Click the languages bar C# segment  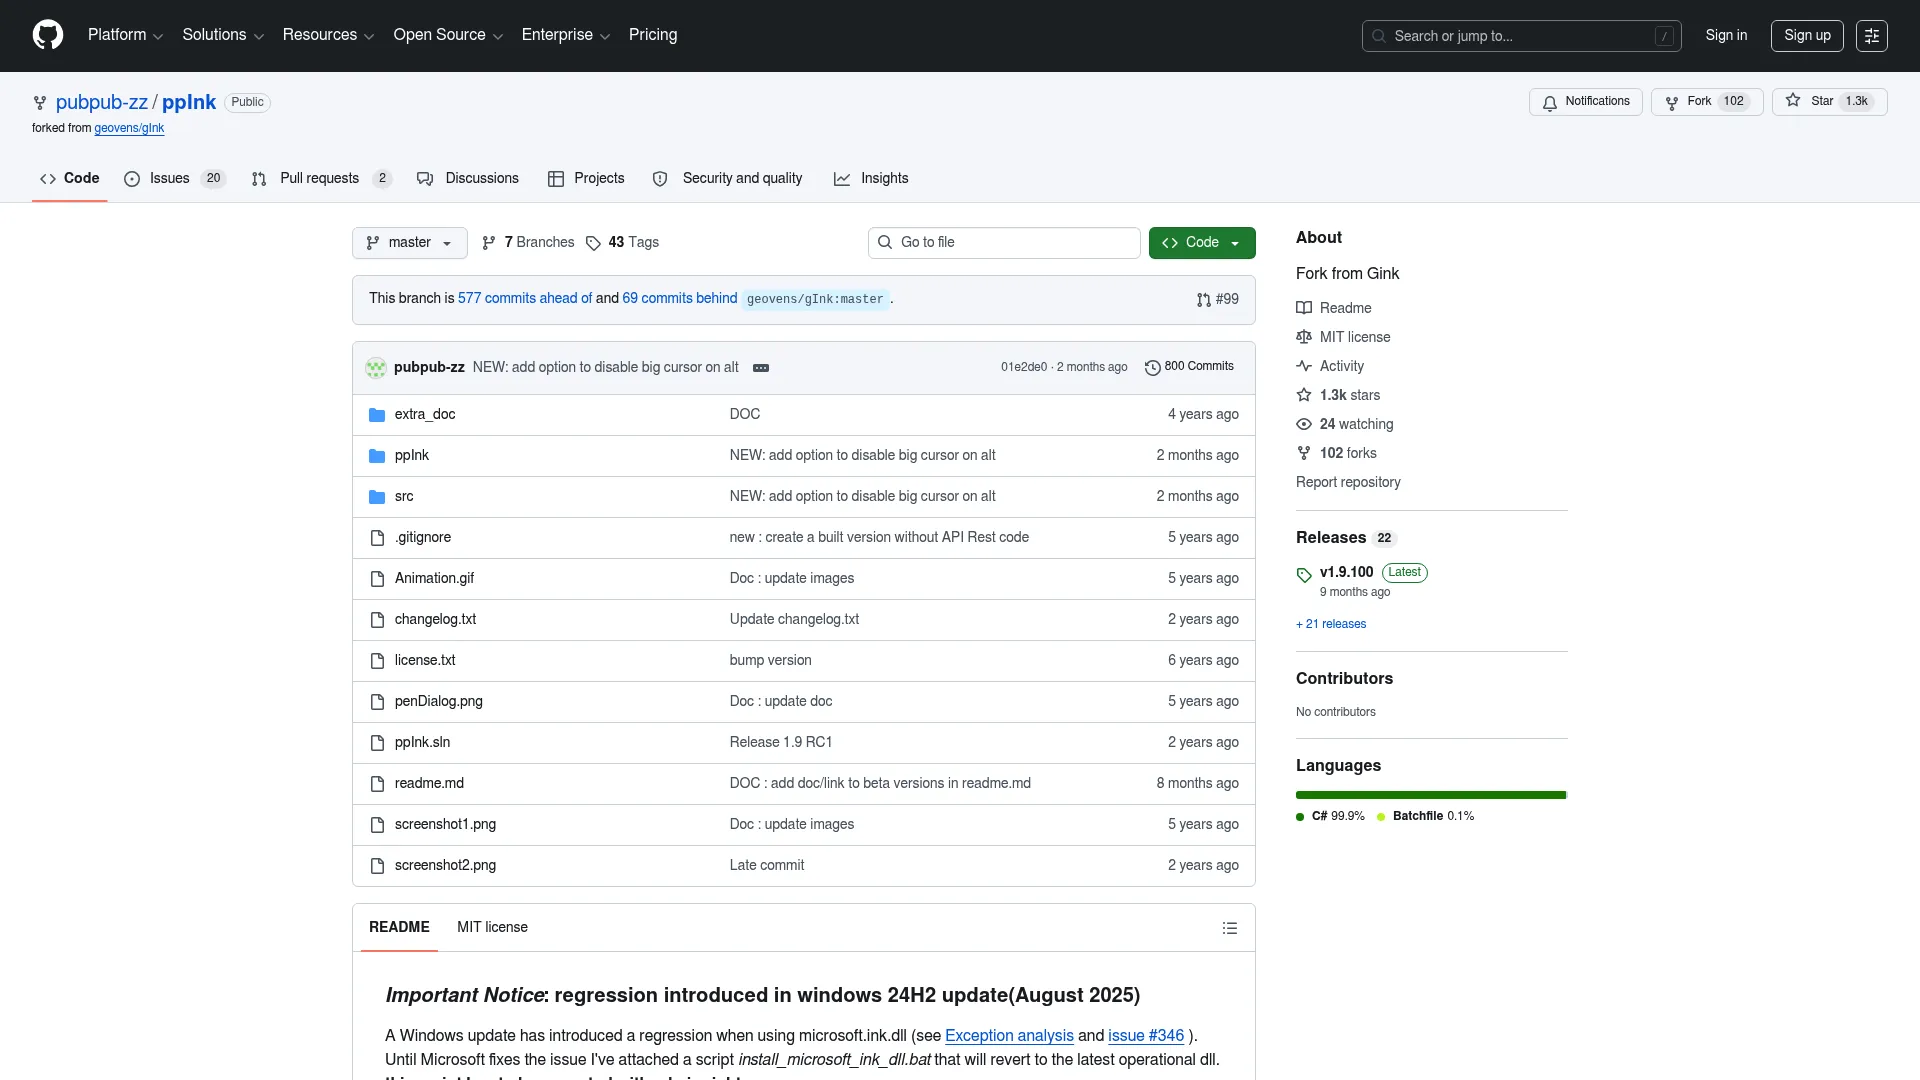[x=1430, y=796]
